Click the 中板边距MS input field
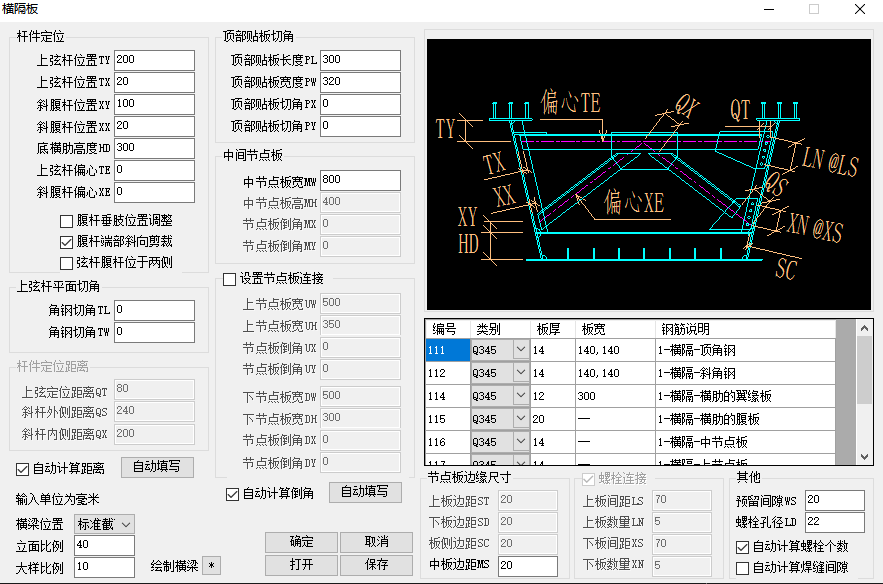The height and width of the screenshot is (584, 883). tap(528, 566)
